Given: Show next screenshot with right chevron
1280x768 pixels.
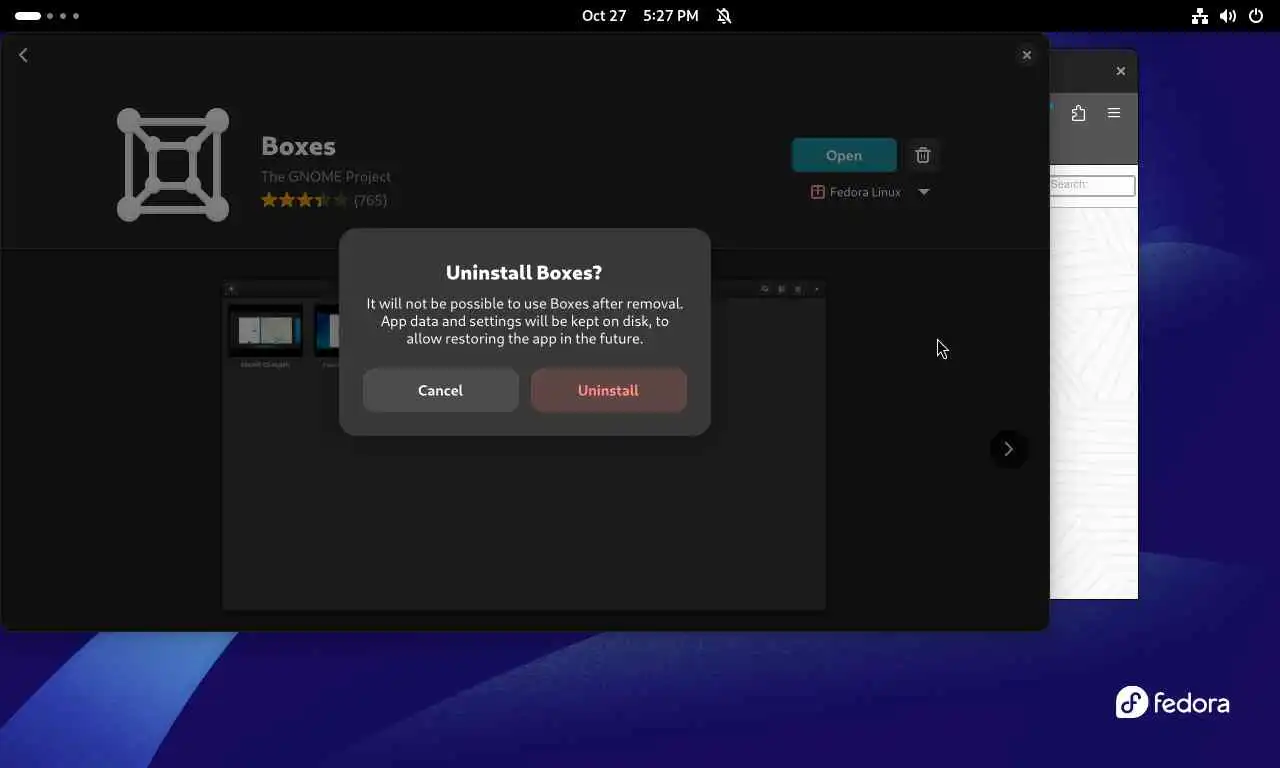Looking at the screenshot, I should 1008,449.
